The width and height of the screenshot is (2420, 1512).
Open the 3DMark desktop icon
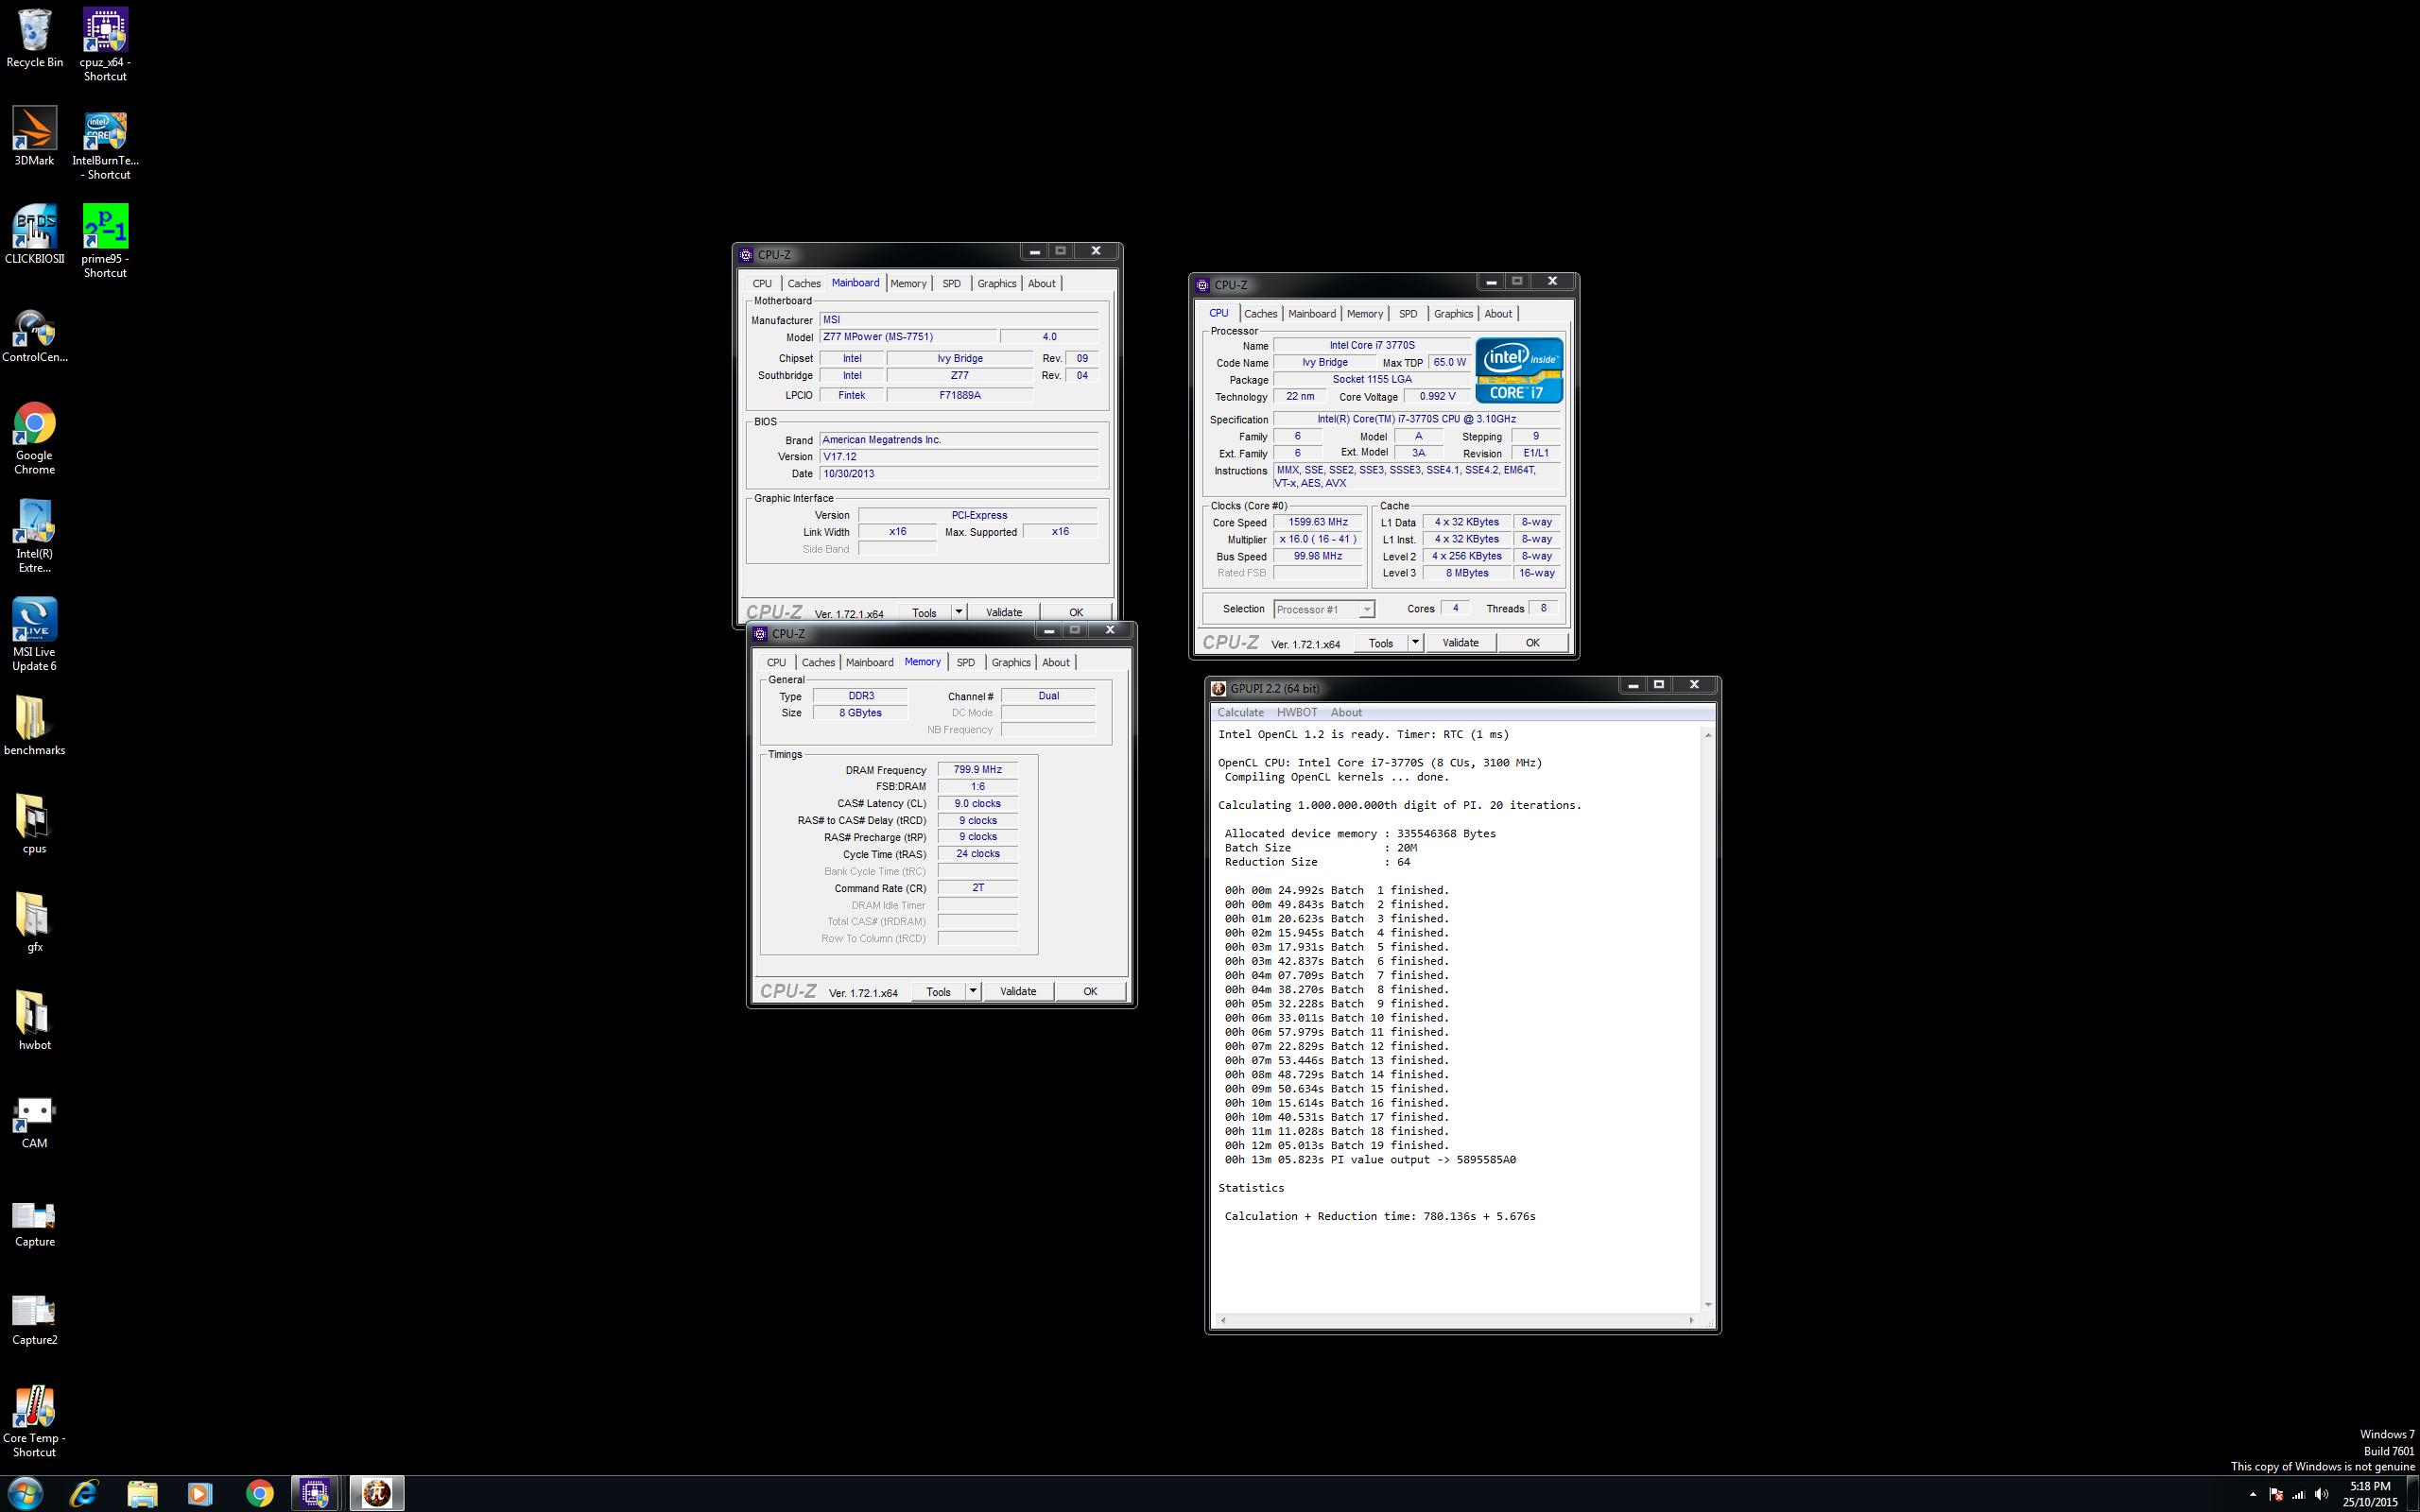(x=34, y=137)
